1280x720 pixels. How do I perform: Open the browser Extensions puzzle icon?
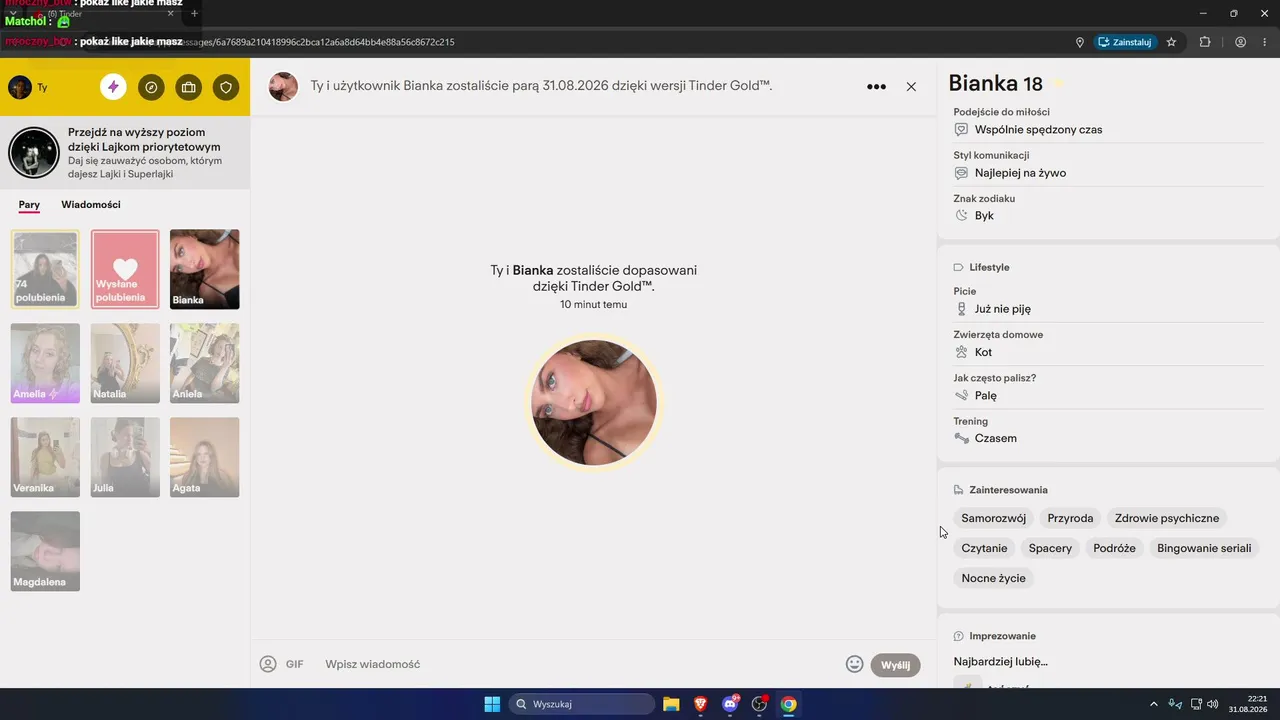click(x=1205, y=42)
